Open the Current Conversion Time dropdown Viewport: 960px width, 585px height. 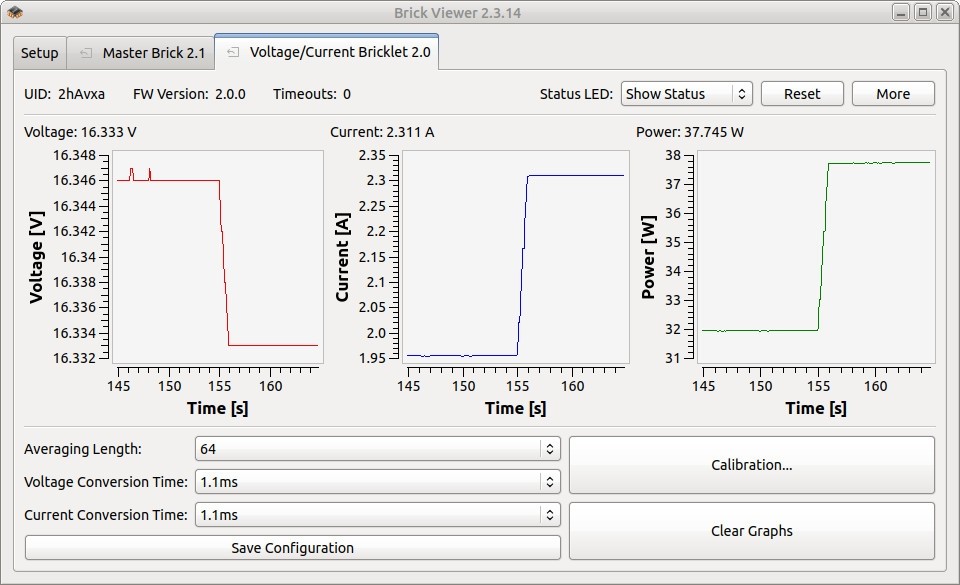(378, 515)
